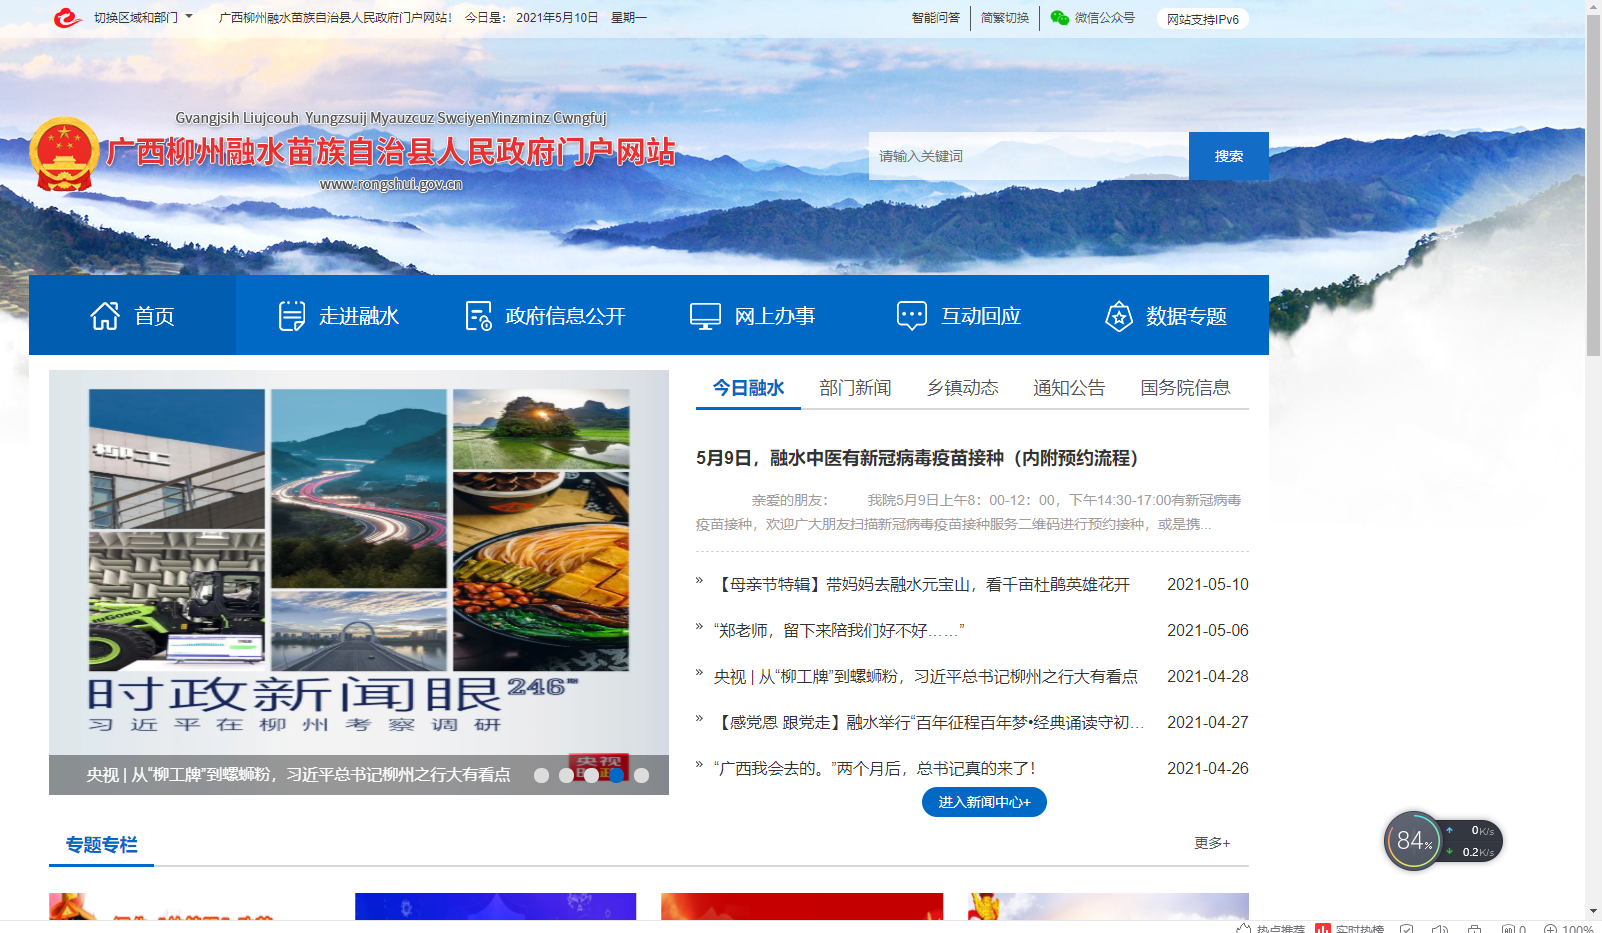
Task: Click the home icon next to 首页
Action: point(105,316)
